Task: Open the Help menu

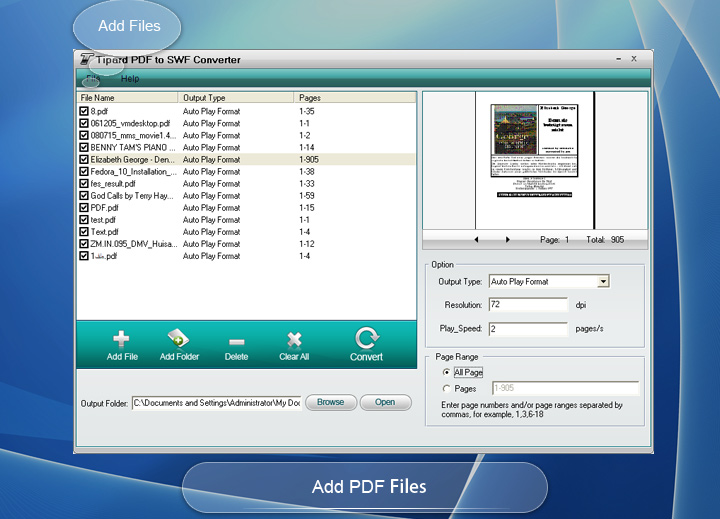Action: click(130, 79)
